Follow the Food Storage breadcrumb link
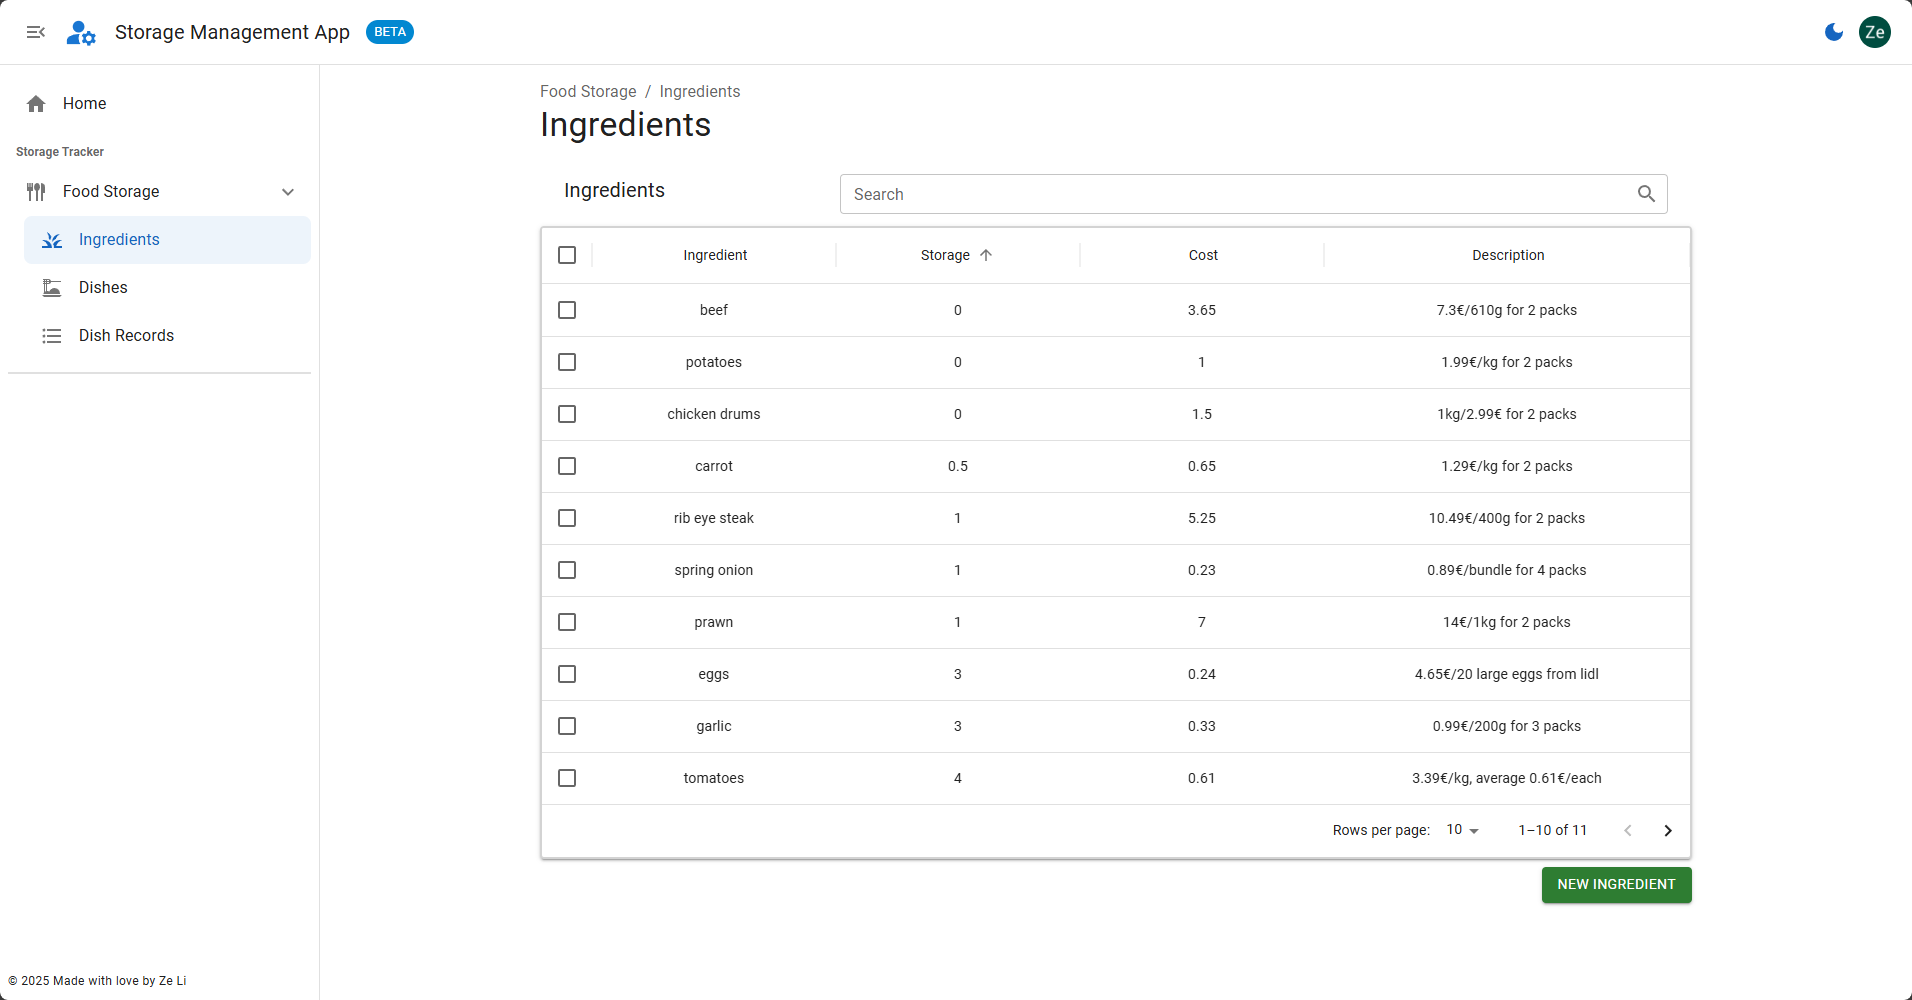This screenshot has width=1912, height=1000. click(588, 92)
